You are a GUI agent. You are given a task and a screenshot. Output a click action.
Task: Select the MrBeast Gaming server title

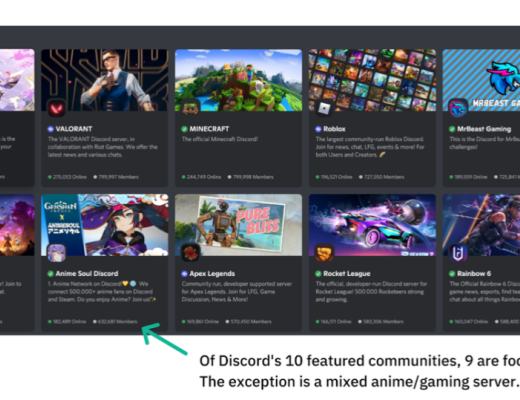484,129
